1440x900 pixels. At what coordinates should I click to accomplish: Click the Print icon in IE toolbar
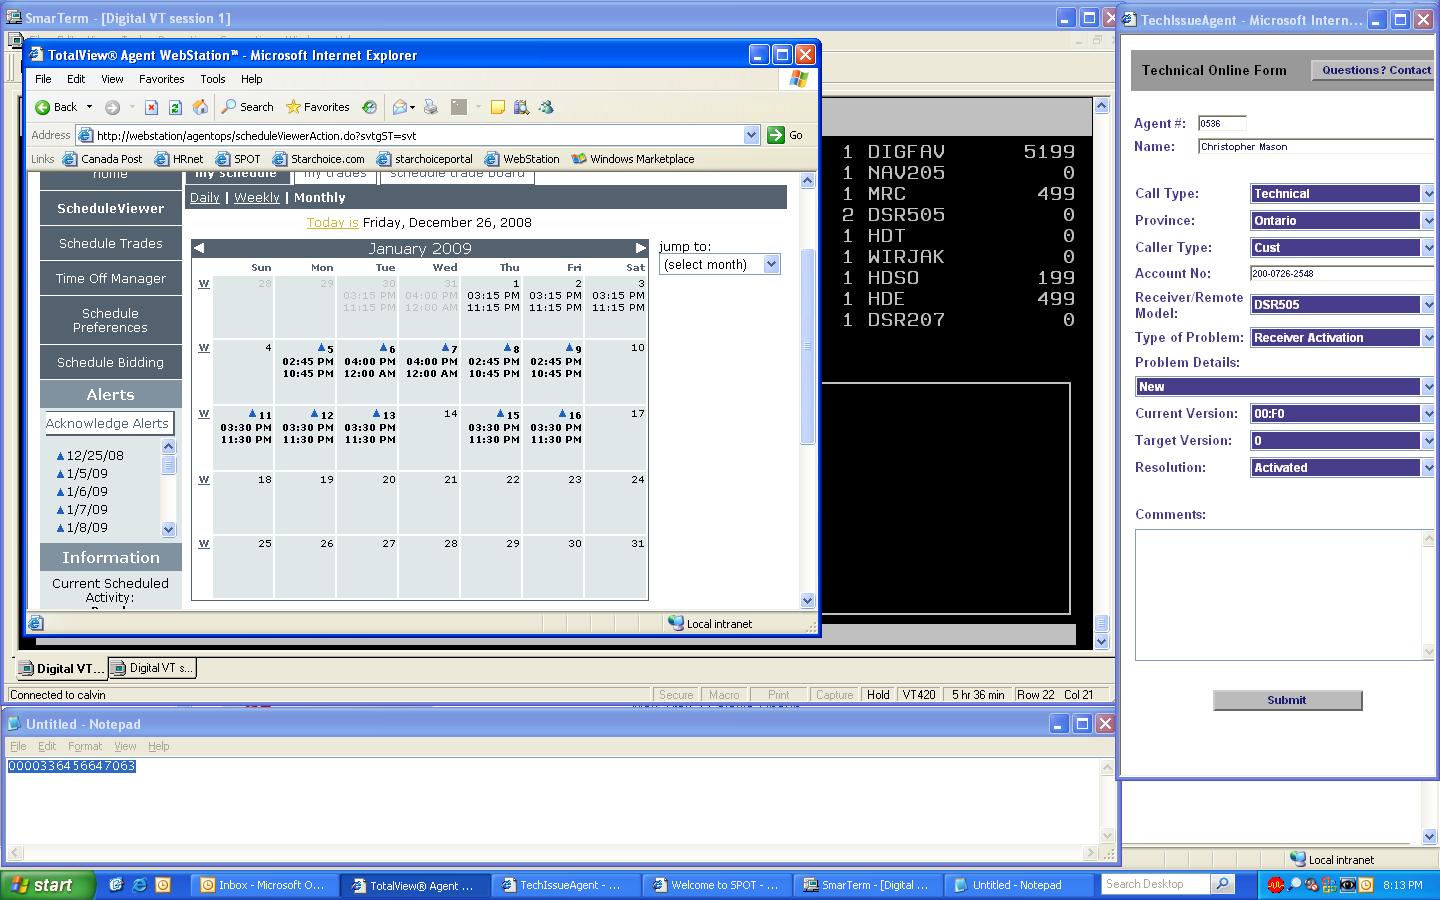(x=431, y=107)
